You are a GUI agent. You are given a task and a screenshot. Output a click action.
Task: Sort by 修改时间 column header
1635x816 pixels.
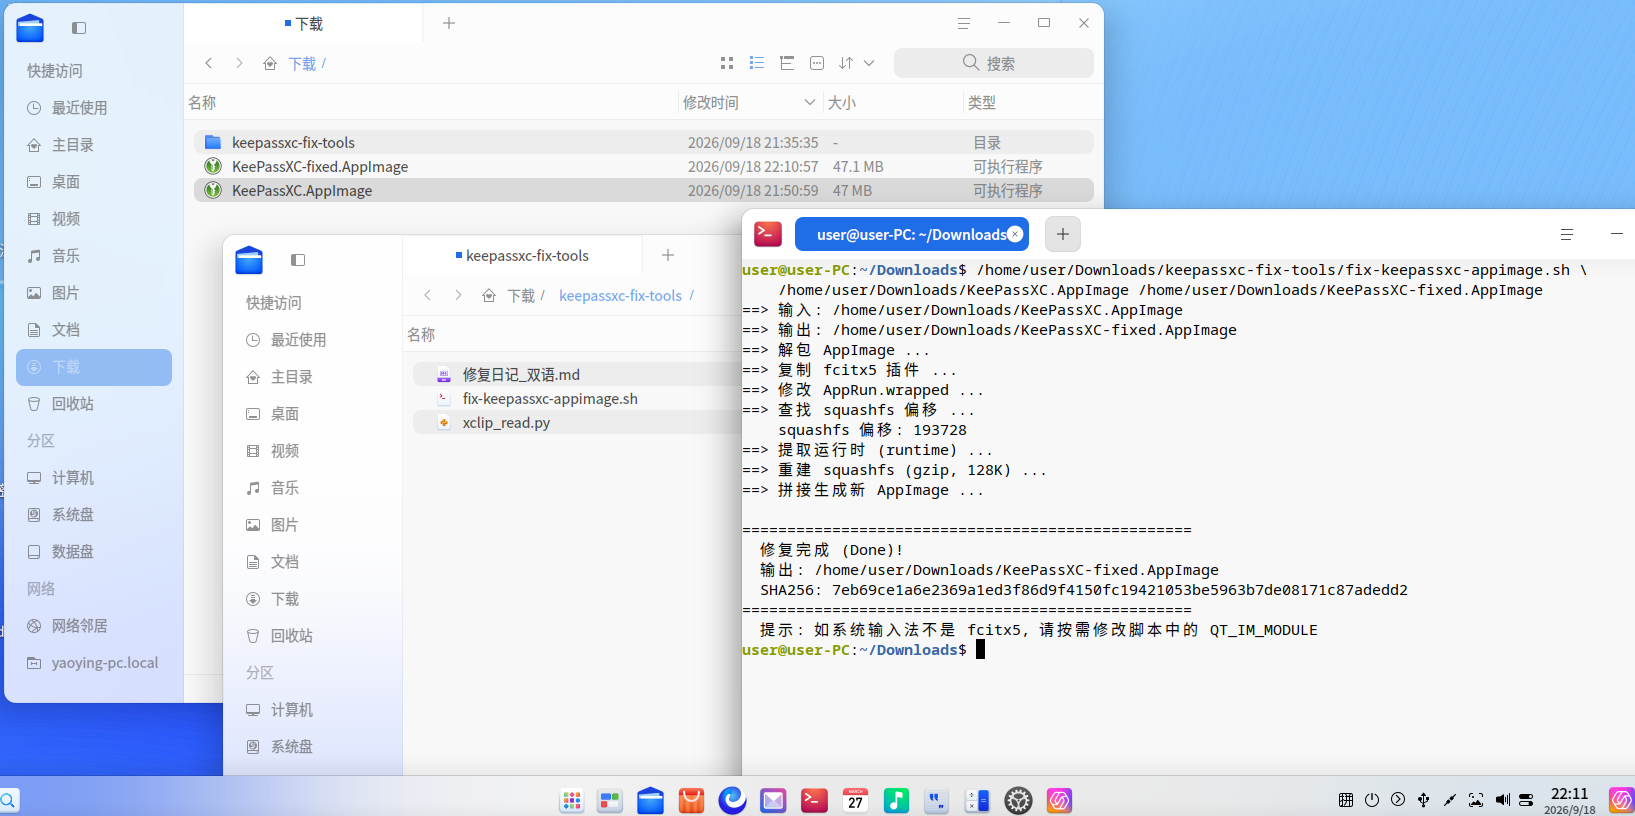748,102
